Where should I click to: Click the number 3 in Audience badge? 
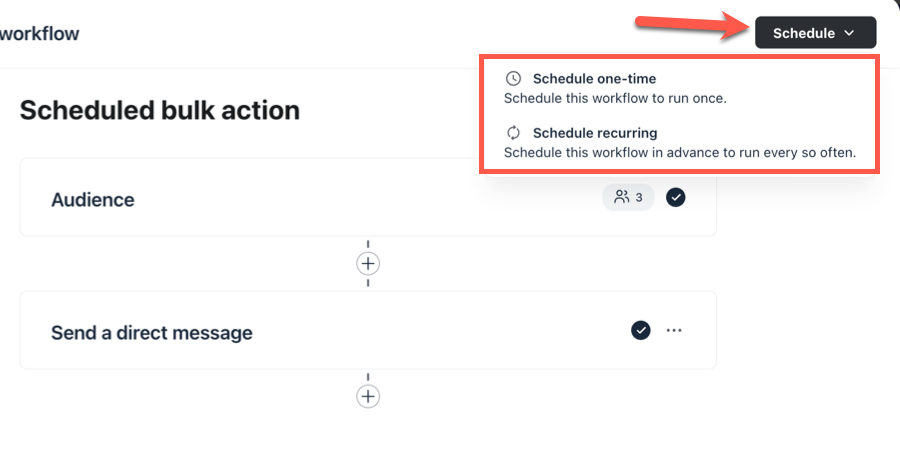(x=639, y=197)
